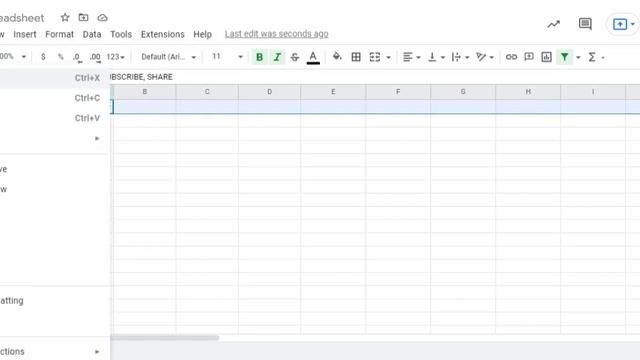
Task: Expand the submenu arrow at the menu bottom
Action: (x=97, y=351)
